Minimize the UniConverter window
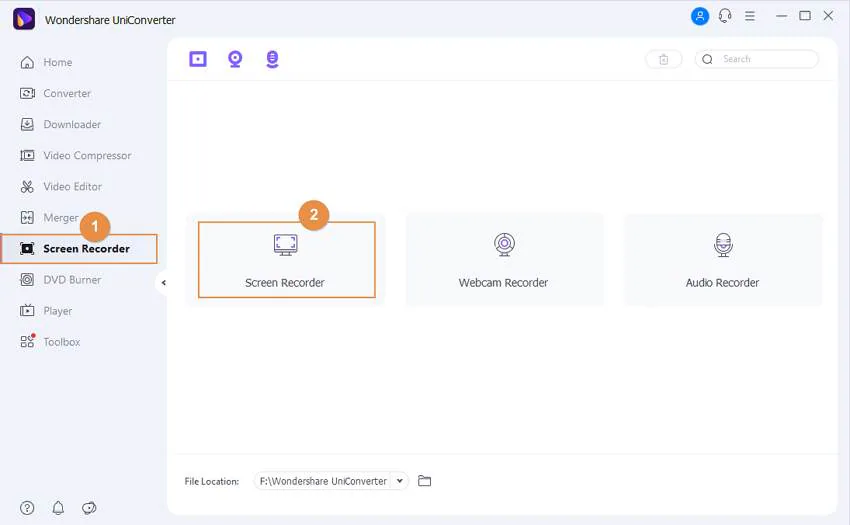 pyautogui.click(x=781, y=16)
